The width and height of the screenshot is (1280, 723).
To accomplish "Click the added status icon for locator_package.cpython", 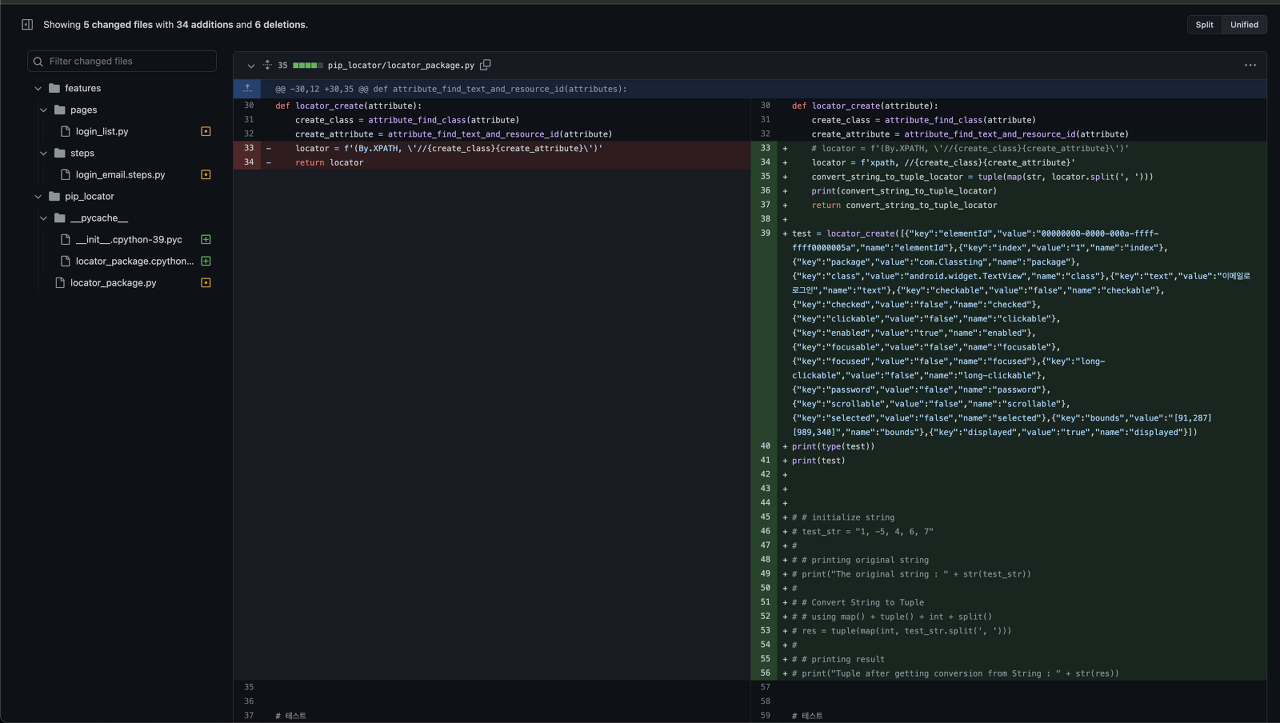I will coord(206,261).
